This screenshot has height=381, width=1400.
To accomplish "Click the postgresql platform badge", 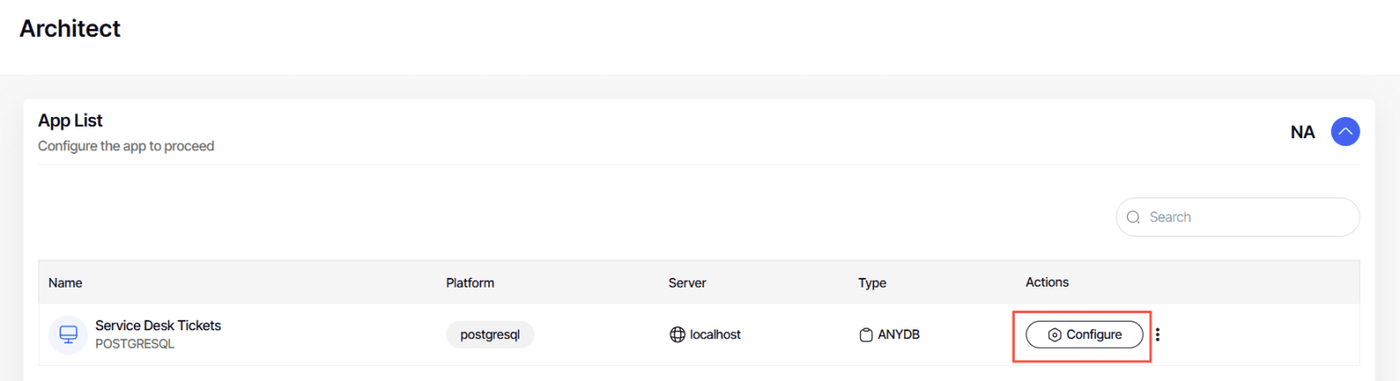I will (490, 335).
